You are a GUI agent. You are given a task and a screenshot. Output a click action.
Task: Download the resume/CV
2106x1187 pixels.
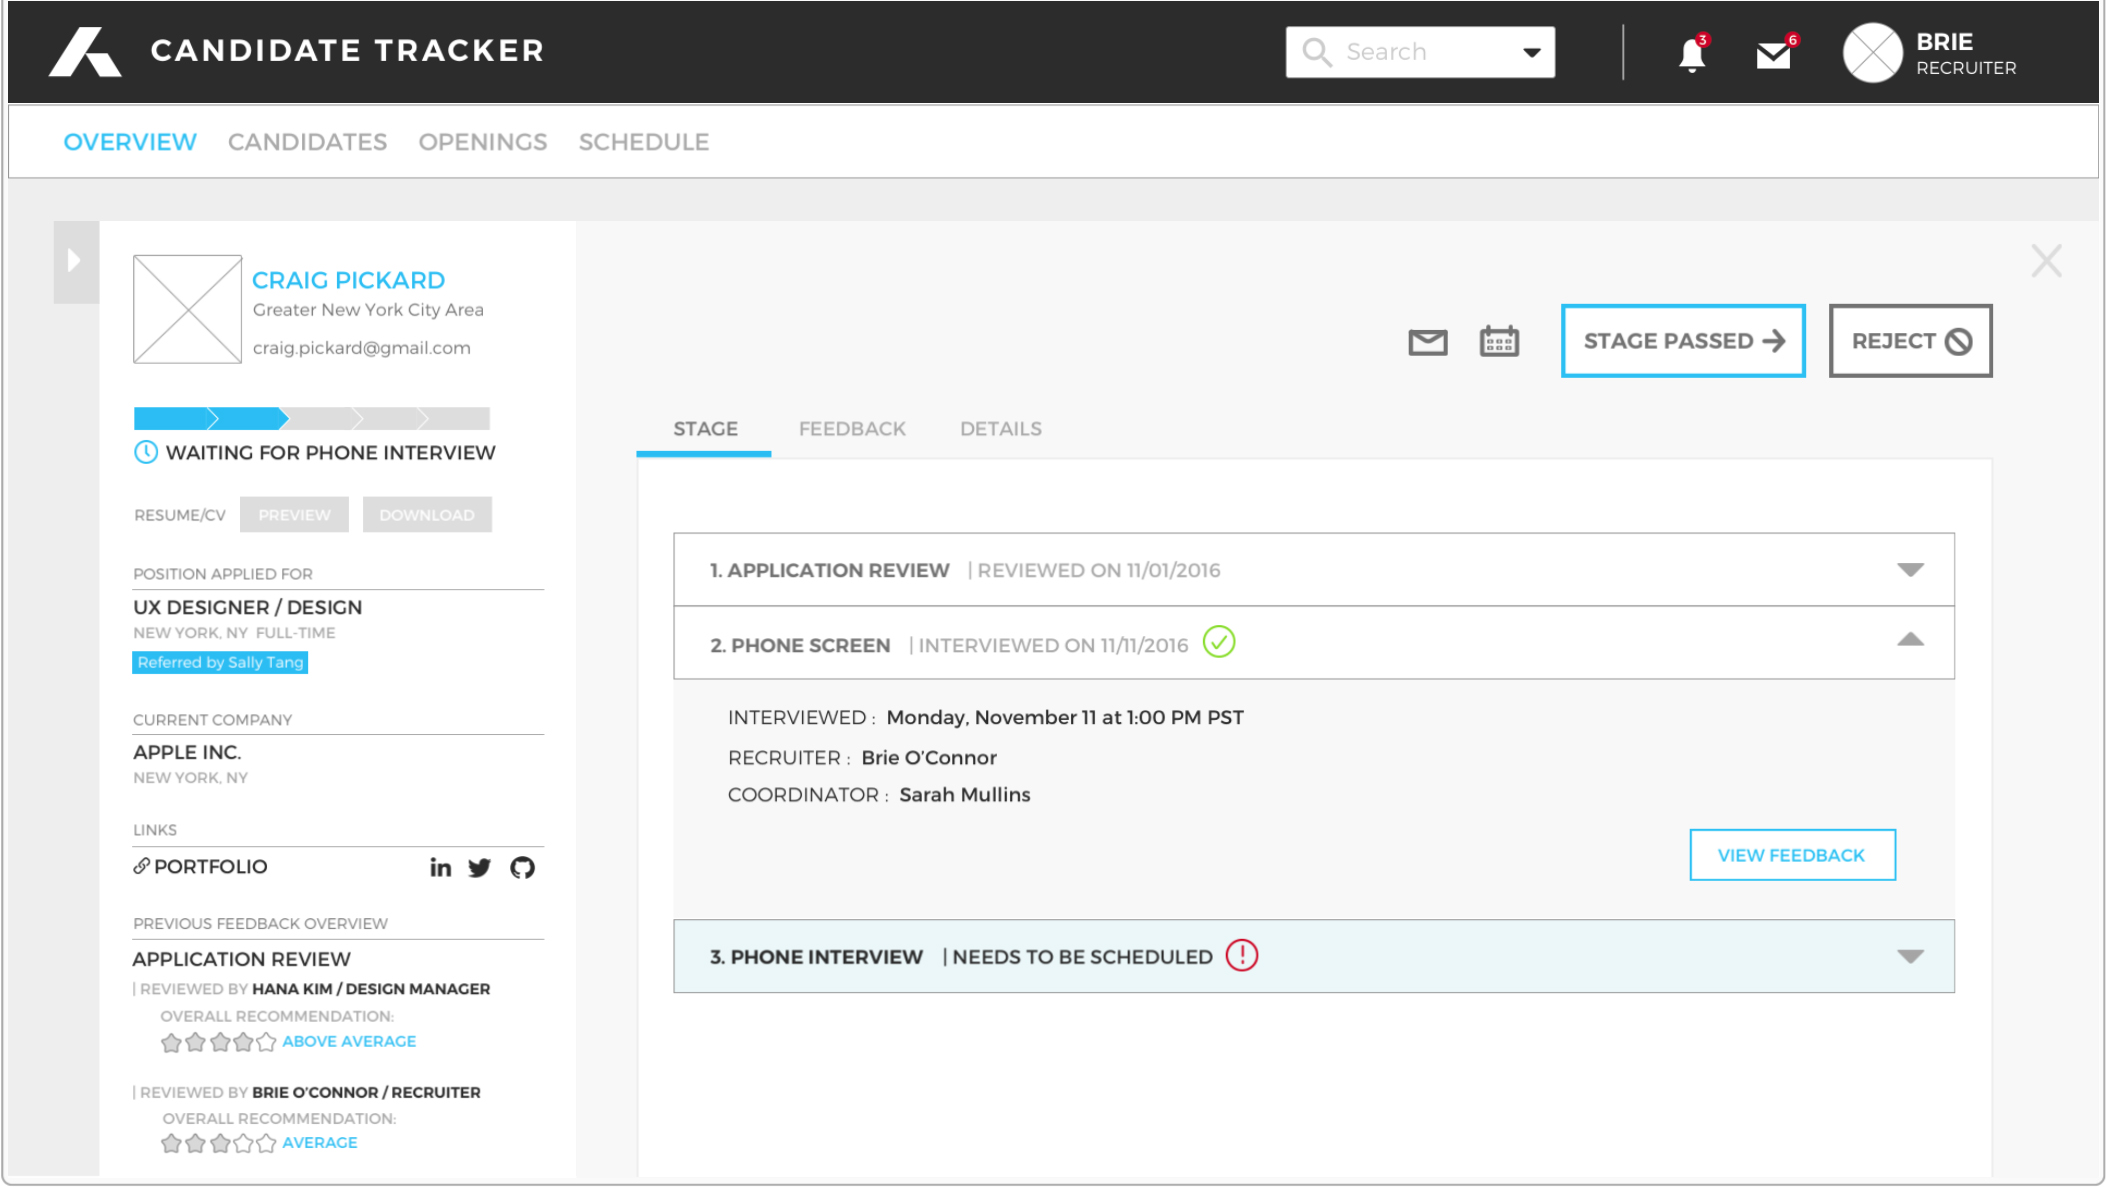click(x=427, y=515)
